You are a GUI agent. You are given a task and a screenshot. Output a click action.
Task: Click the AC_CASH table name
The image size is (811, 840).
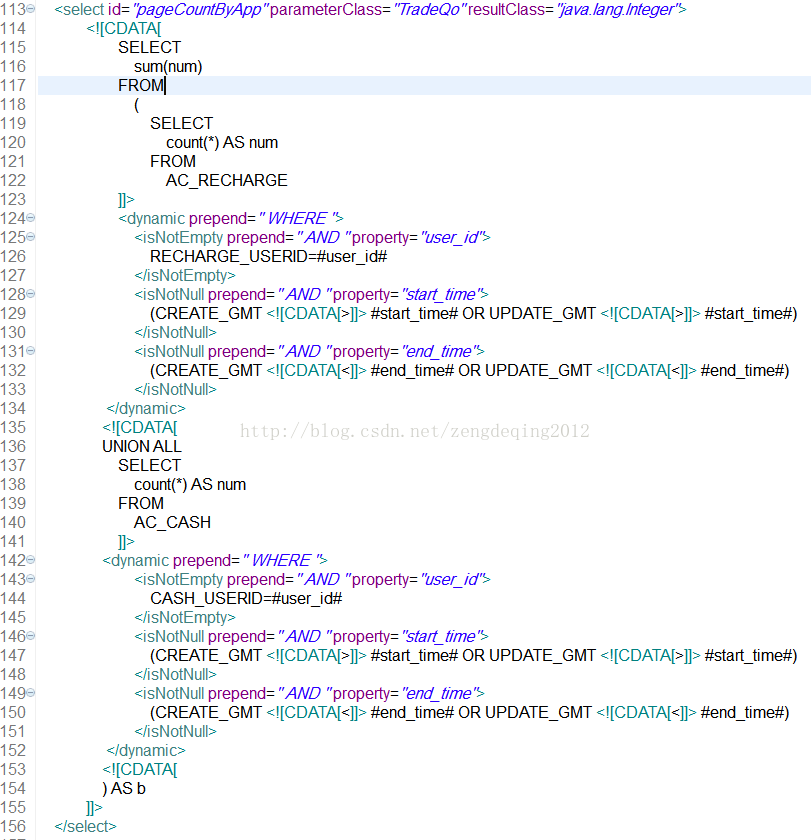172,522
